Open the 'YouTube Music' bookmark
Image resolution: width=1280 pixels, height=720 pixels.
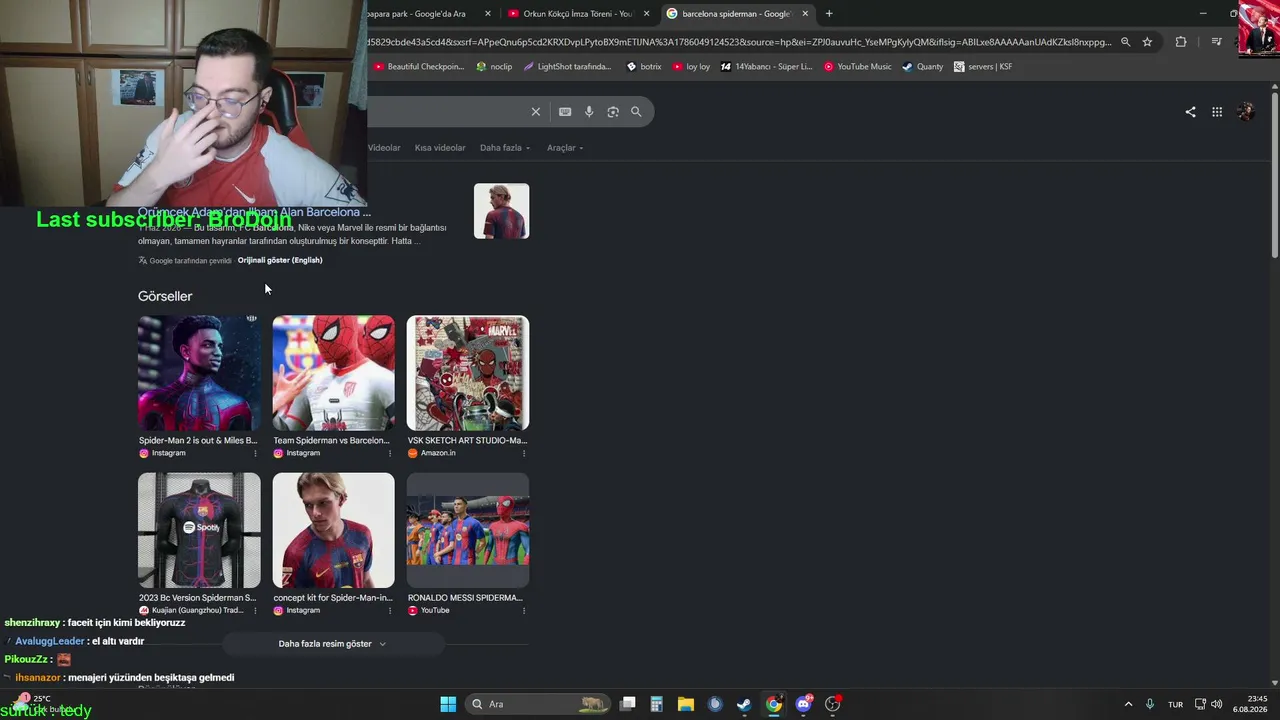tap(857, 67)
